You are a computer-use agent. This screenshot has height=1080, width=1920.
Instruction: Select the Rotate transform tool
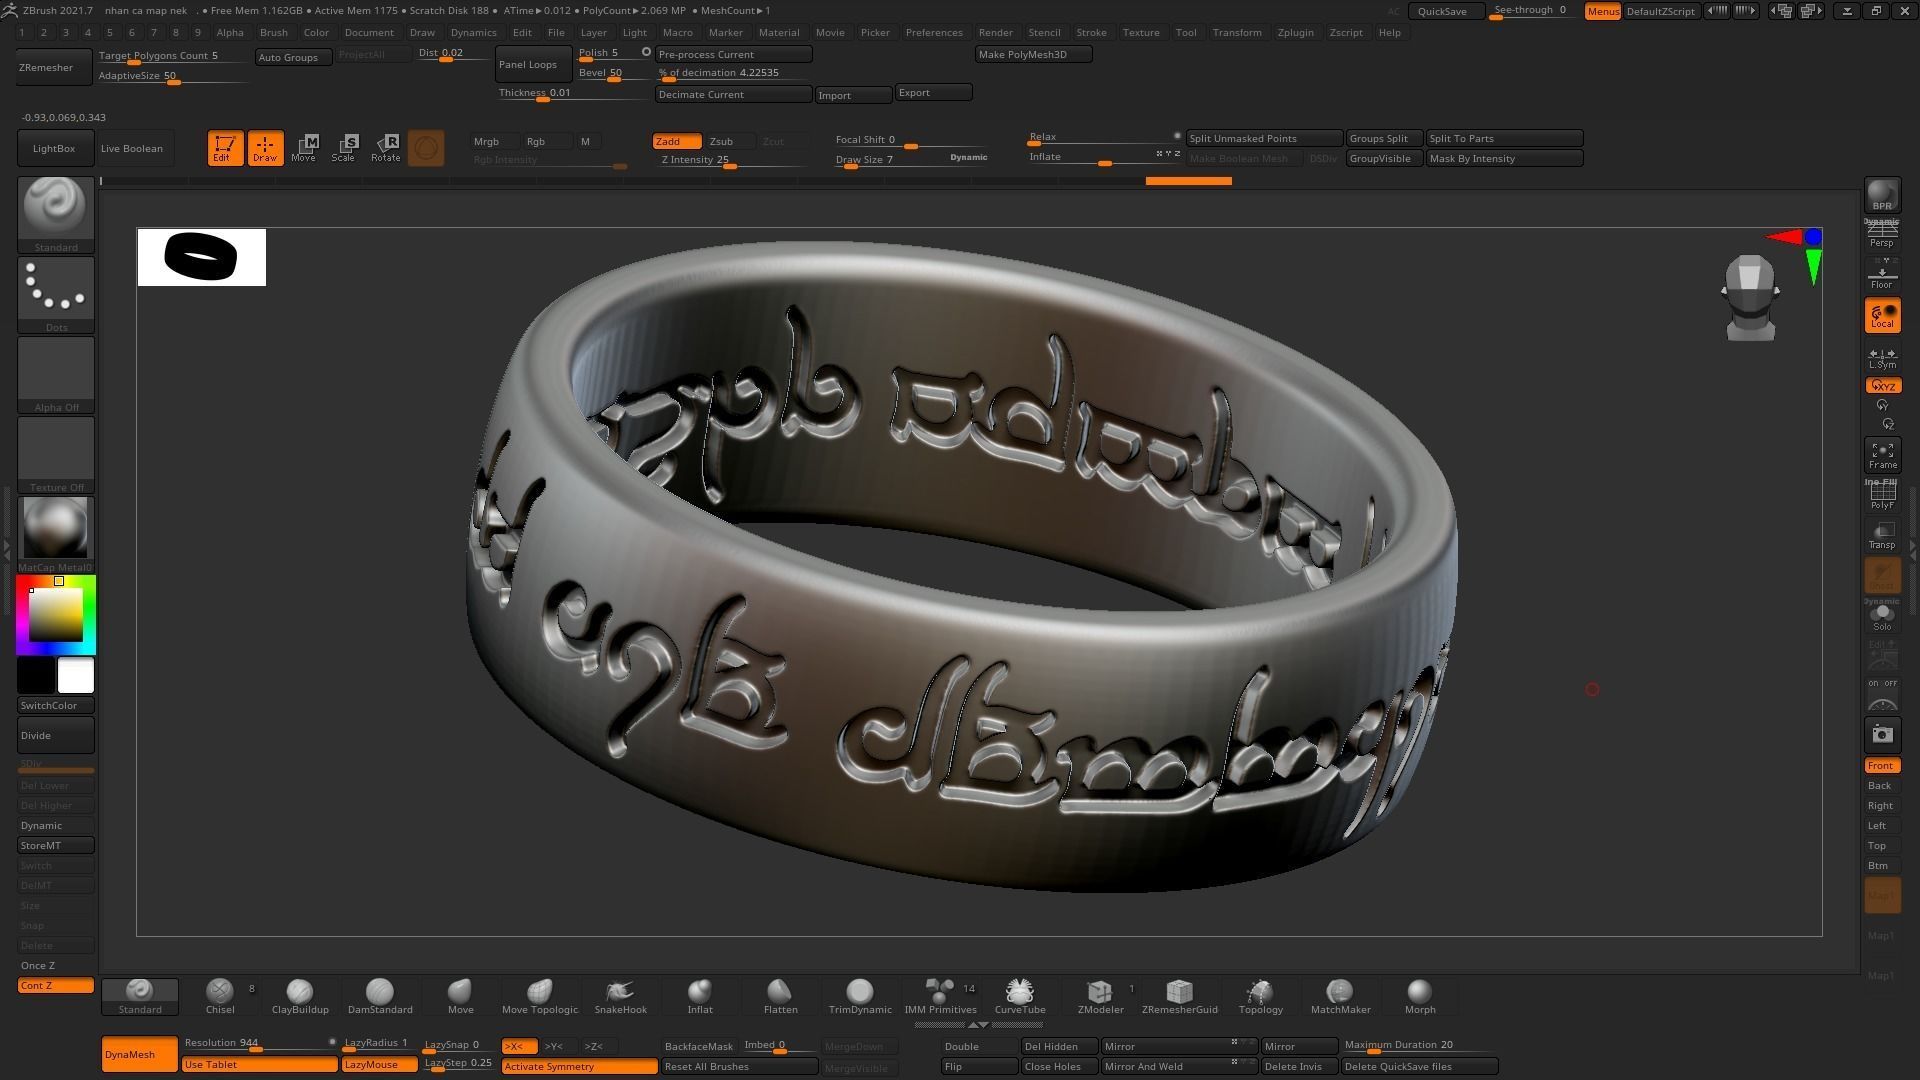pyautogui.click(x=385, y=148)
